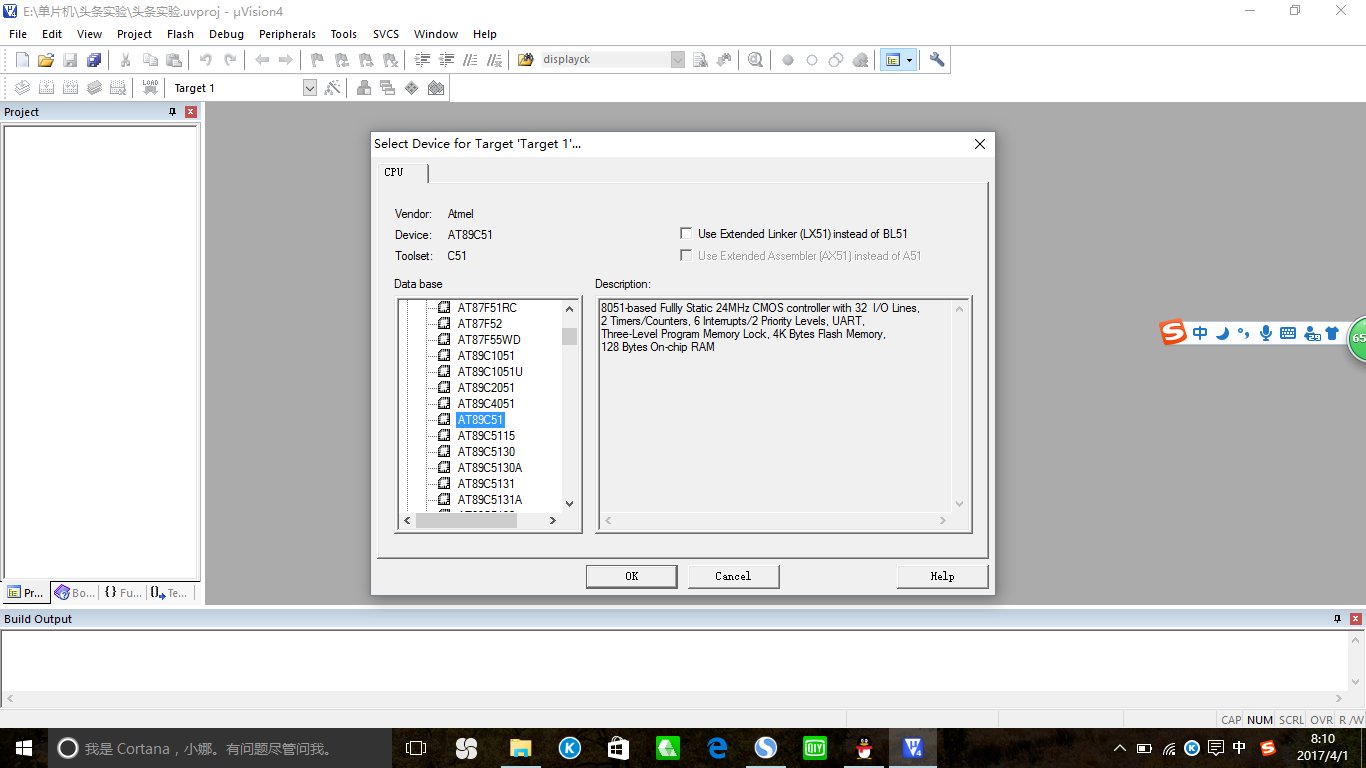This screenshot has width=1366, height=768.
Task: Click the Redo arrow icon
Action: 230,60
